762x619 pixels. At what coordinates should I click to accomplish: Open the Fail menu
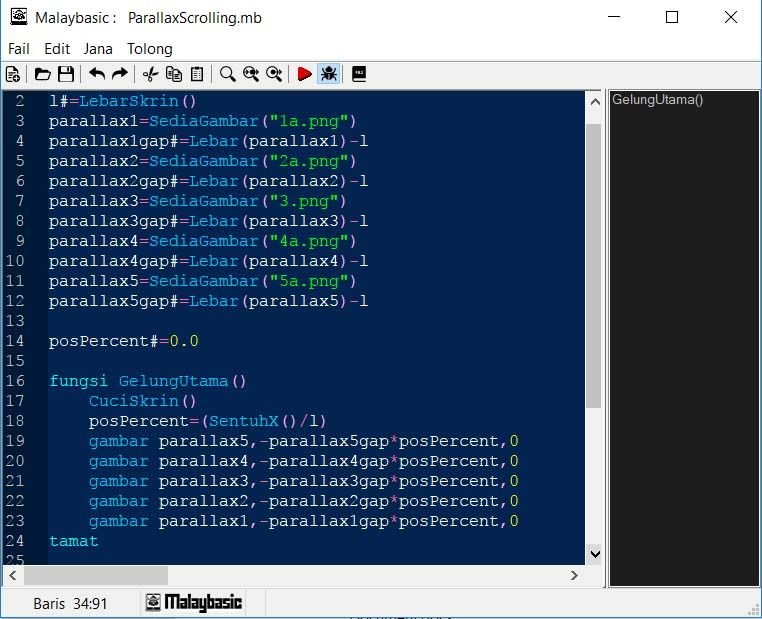[x=19, y=49]
